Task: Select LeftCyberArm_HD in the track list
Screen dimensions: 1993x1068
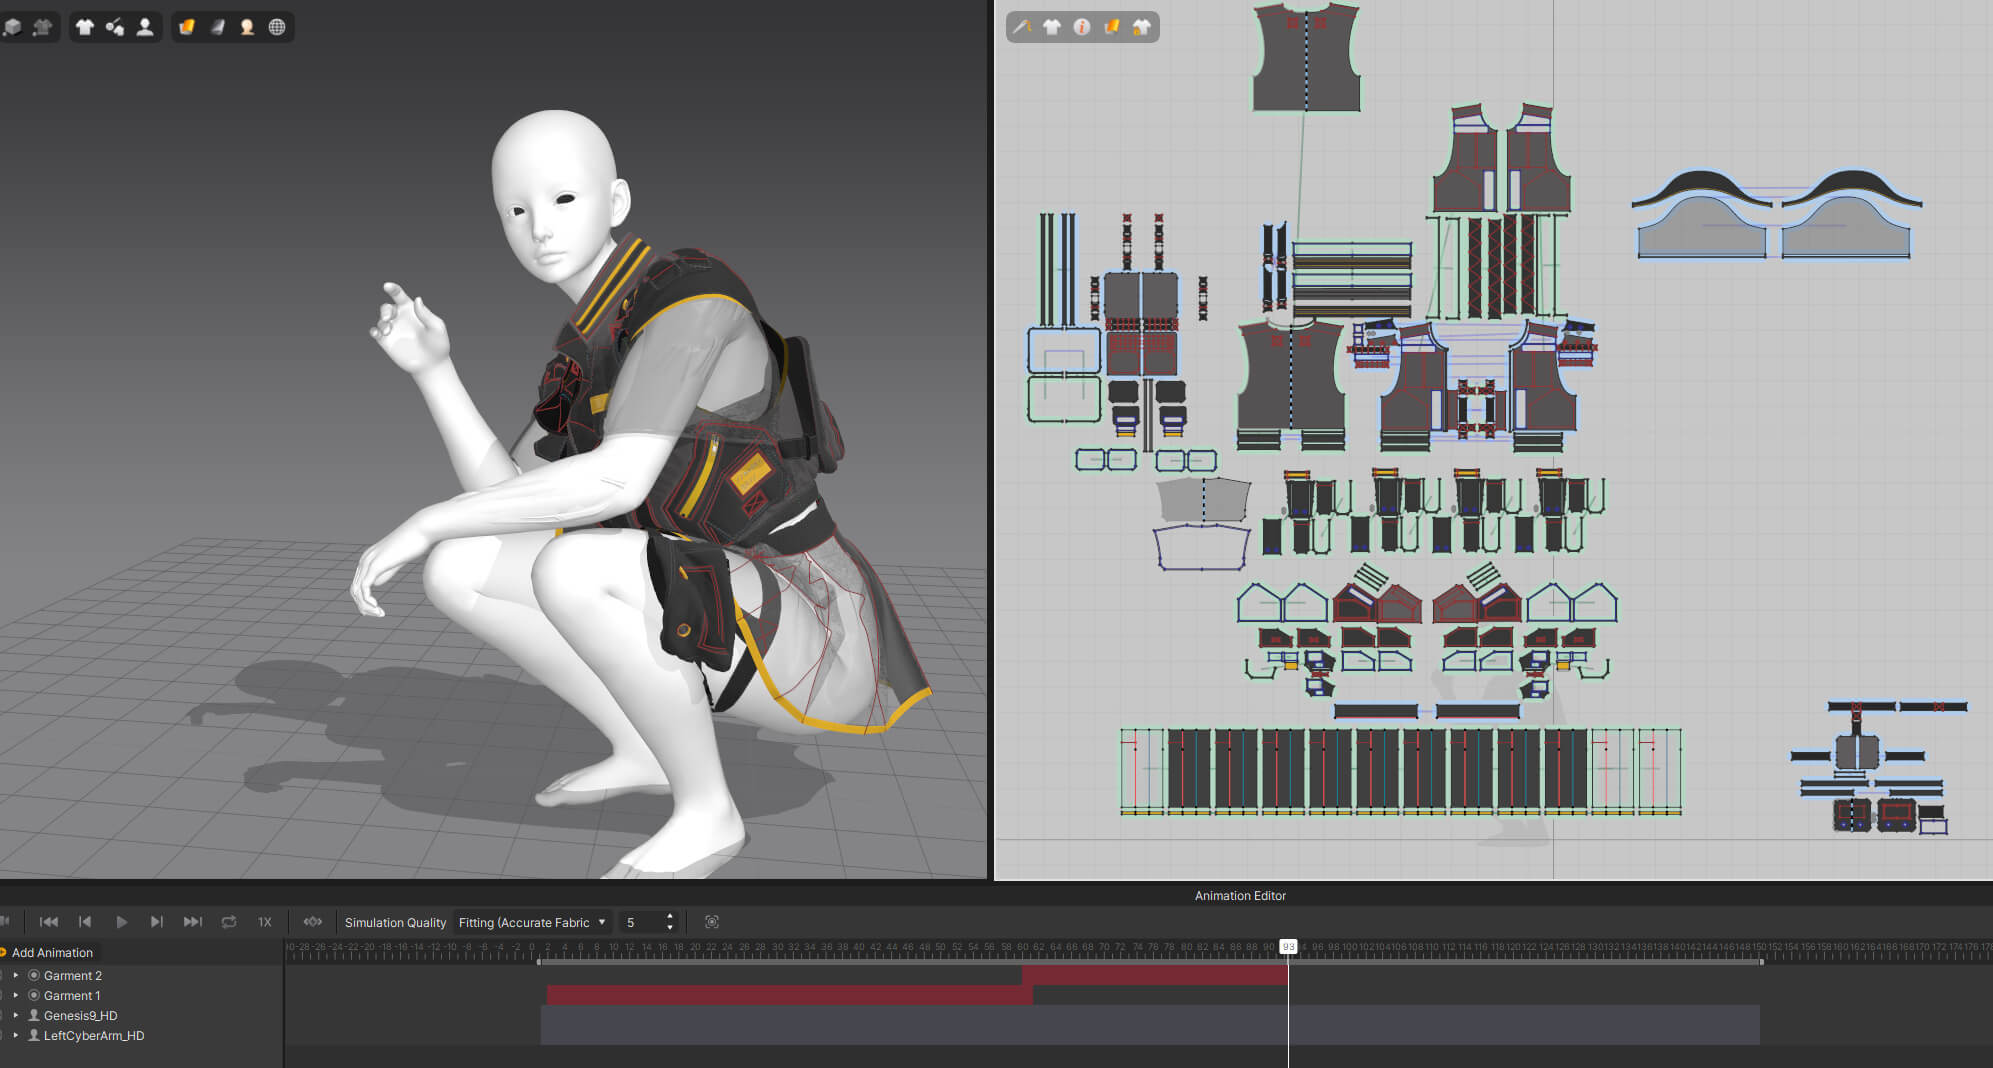Action: pos(94,1035)
